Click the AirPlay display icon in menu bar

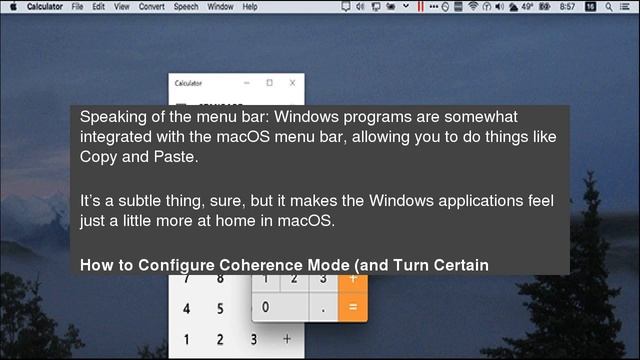tap(346, 7)
